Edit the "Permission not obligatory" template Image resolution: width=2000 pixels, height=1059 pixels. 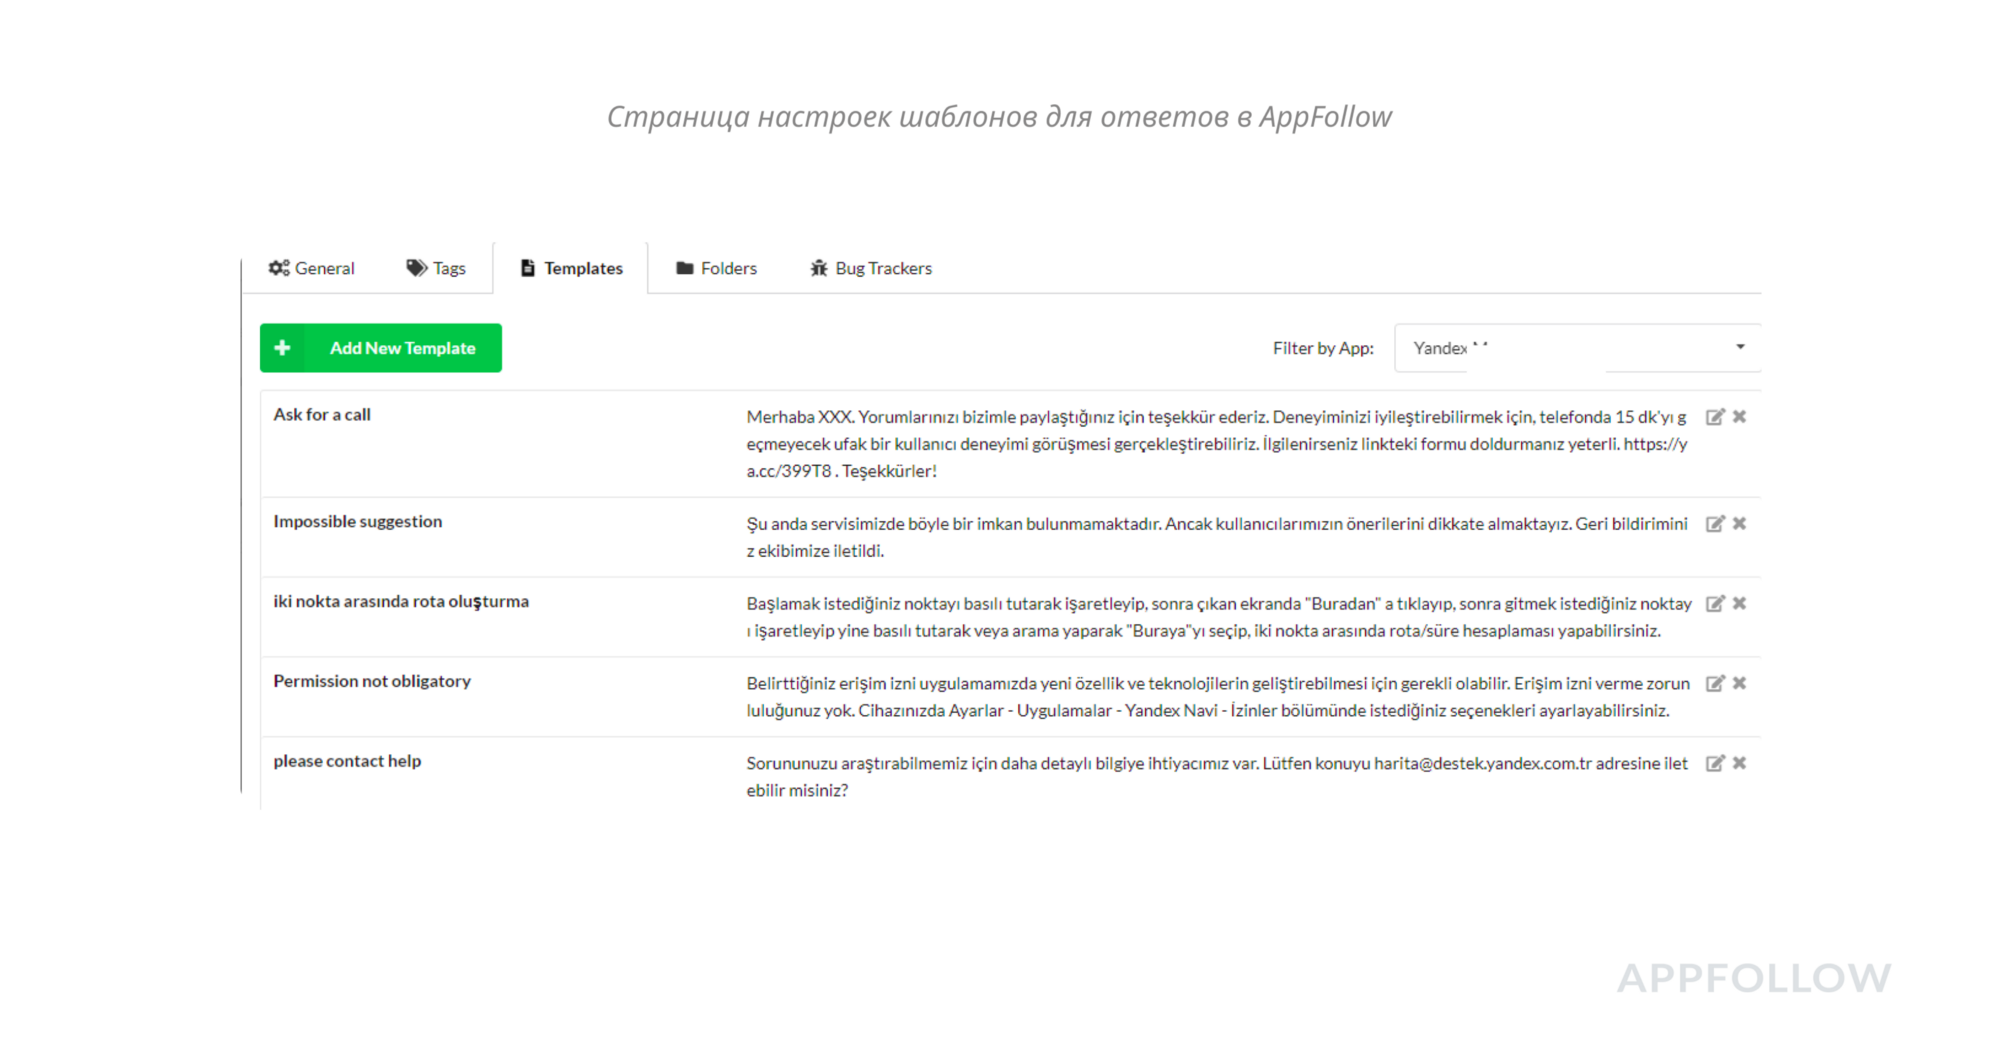tap(1714, 684)
